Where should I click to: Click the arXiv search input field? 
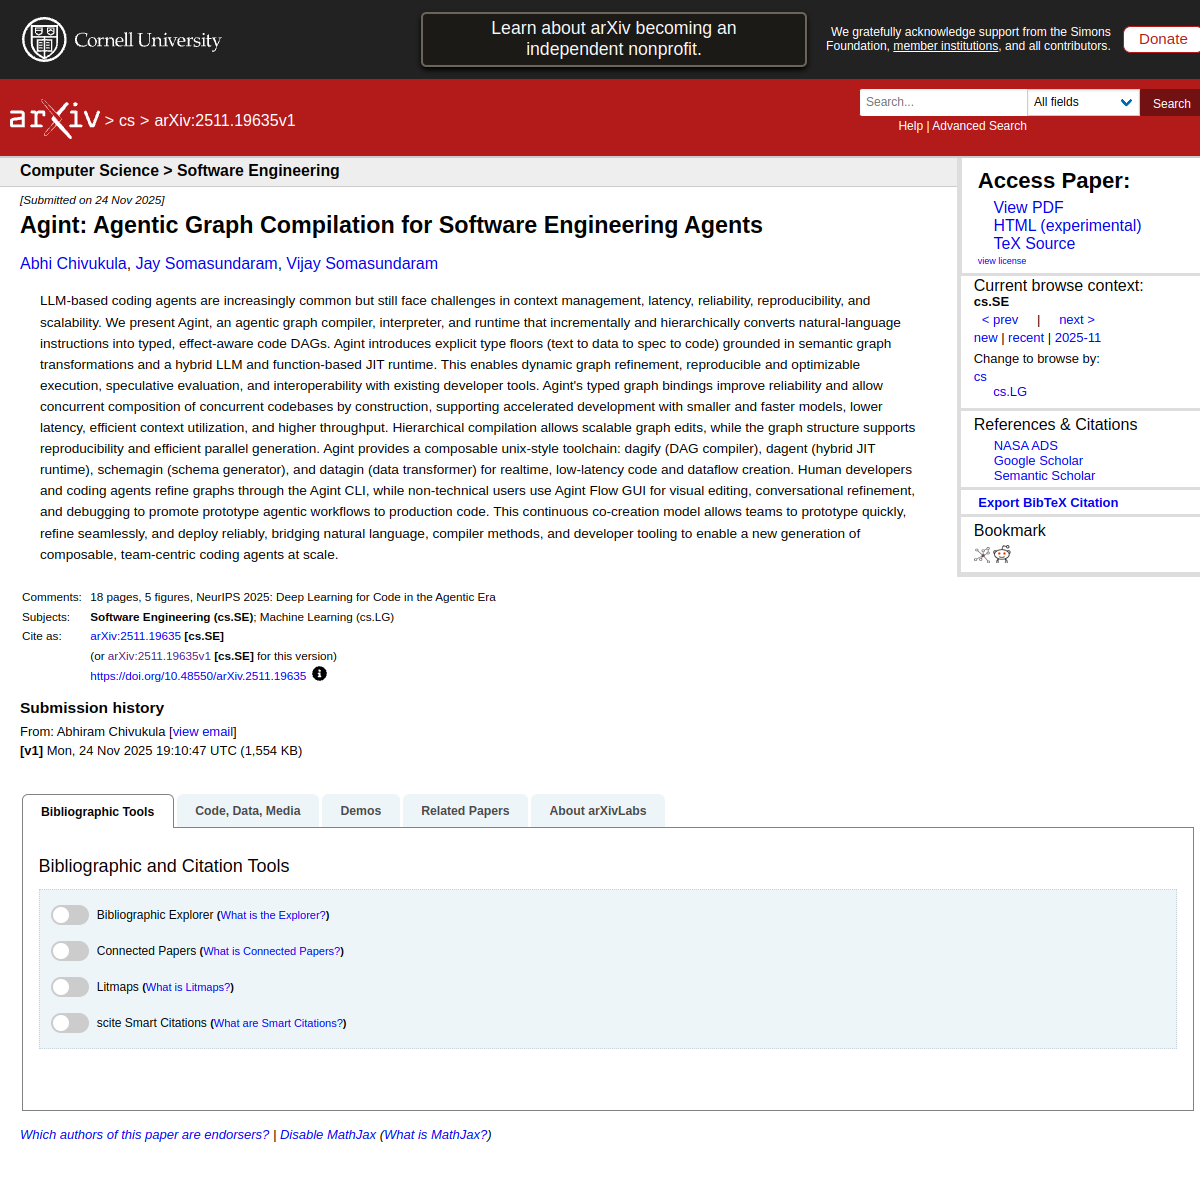tap(943, 102)
